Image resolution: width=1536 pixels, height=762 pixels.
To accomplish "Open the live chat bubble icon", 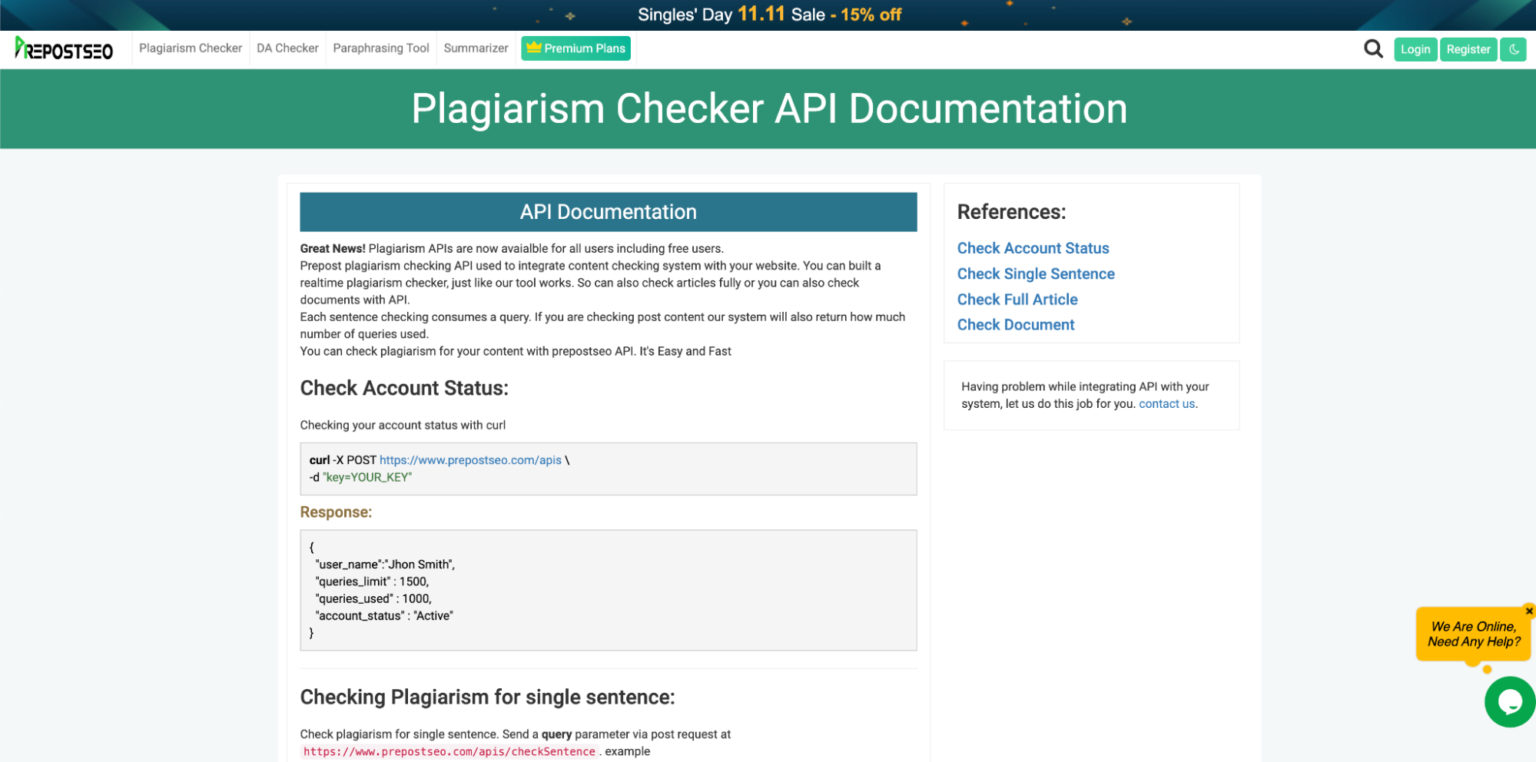I will click(x=1510, y=702).
